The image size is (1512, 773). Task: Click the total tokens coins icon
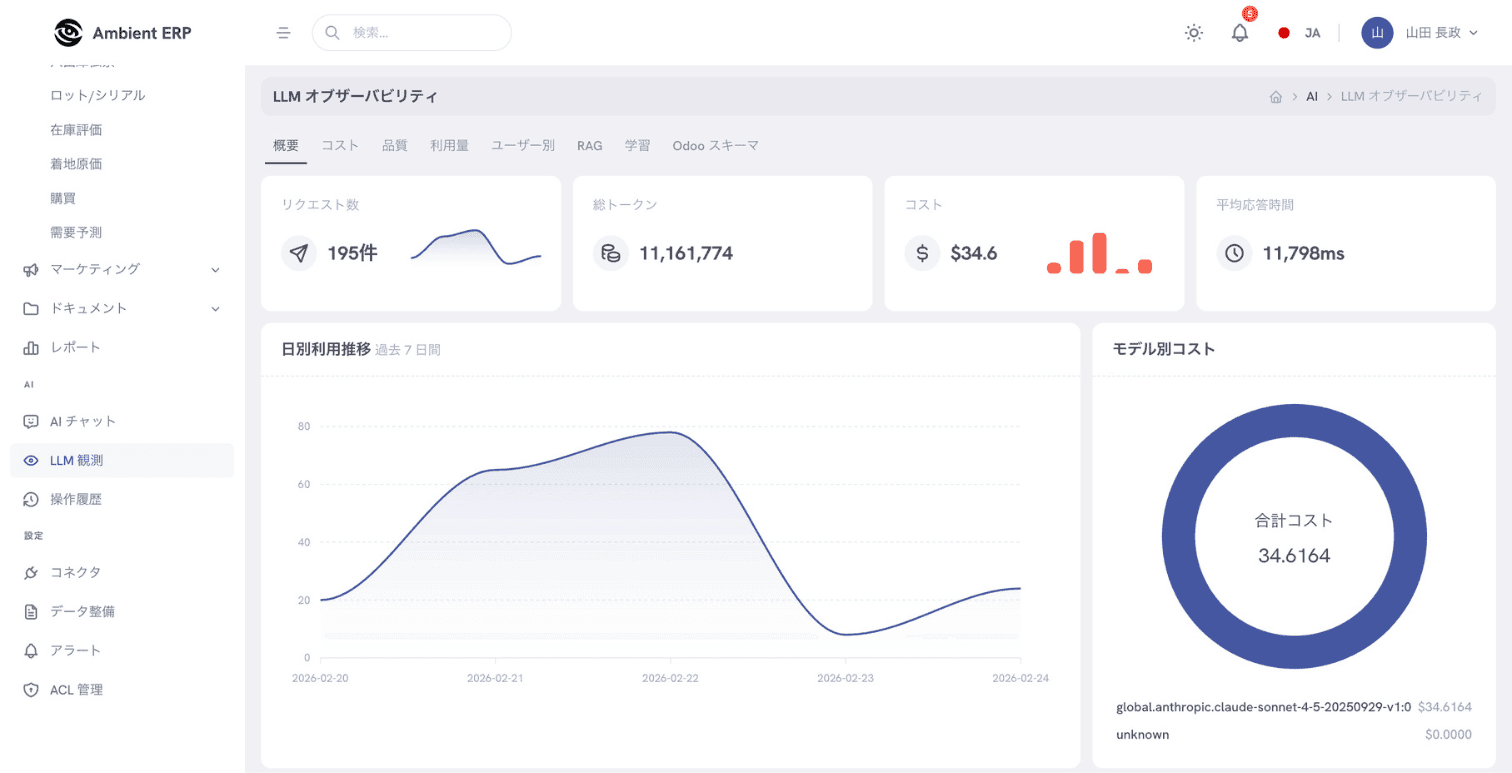(x=610, y=253)
